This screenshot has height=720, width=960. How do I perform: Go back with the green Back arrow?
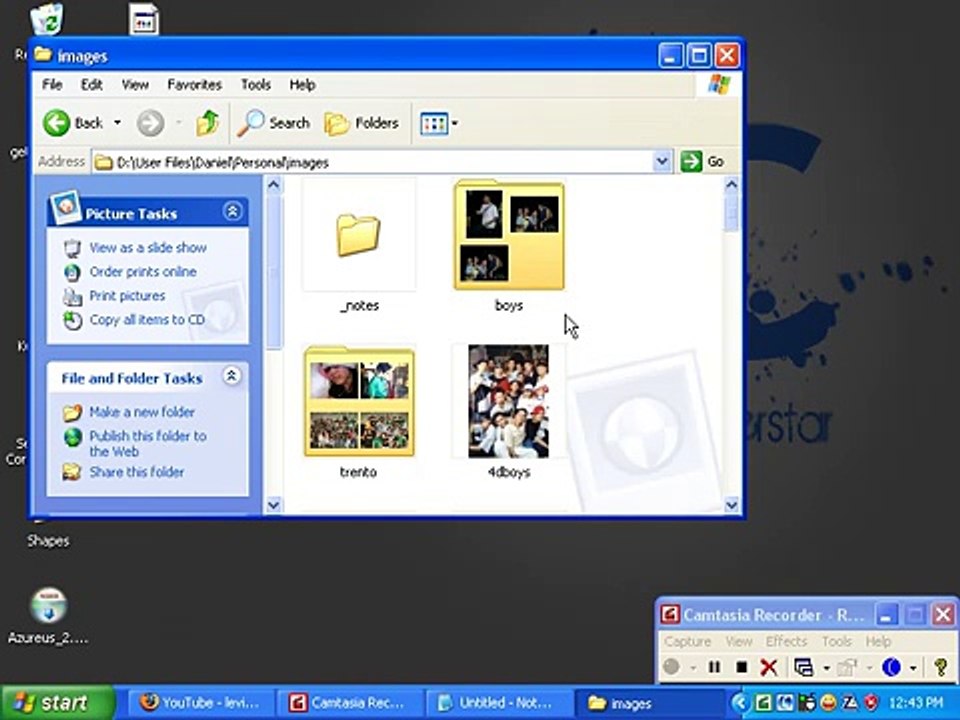pos(73,123)
